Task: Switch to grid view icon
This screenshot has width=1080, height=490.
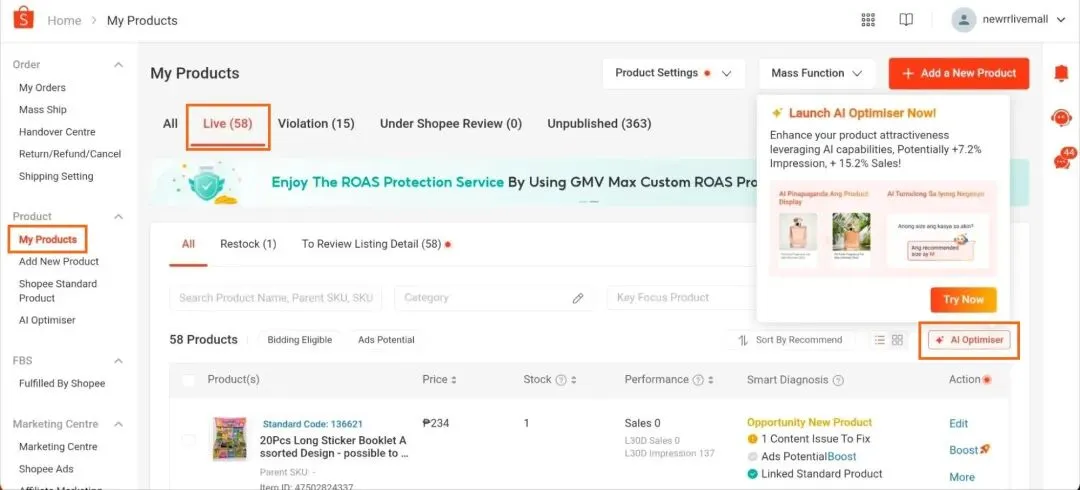Action: [x=897, y=340]
